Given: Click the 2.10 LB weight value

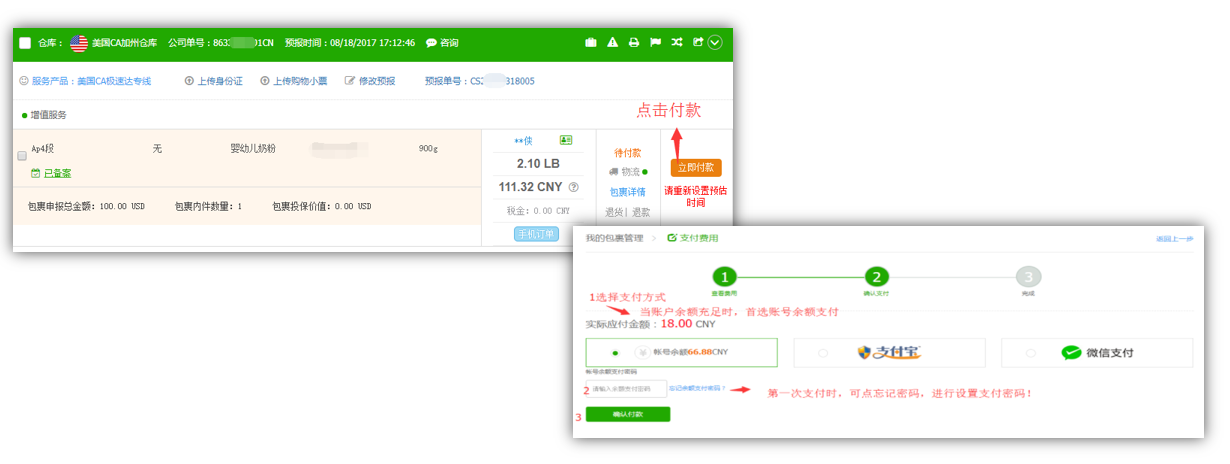Looking at the screenshot, I should coord(537,163).
